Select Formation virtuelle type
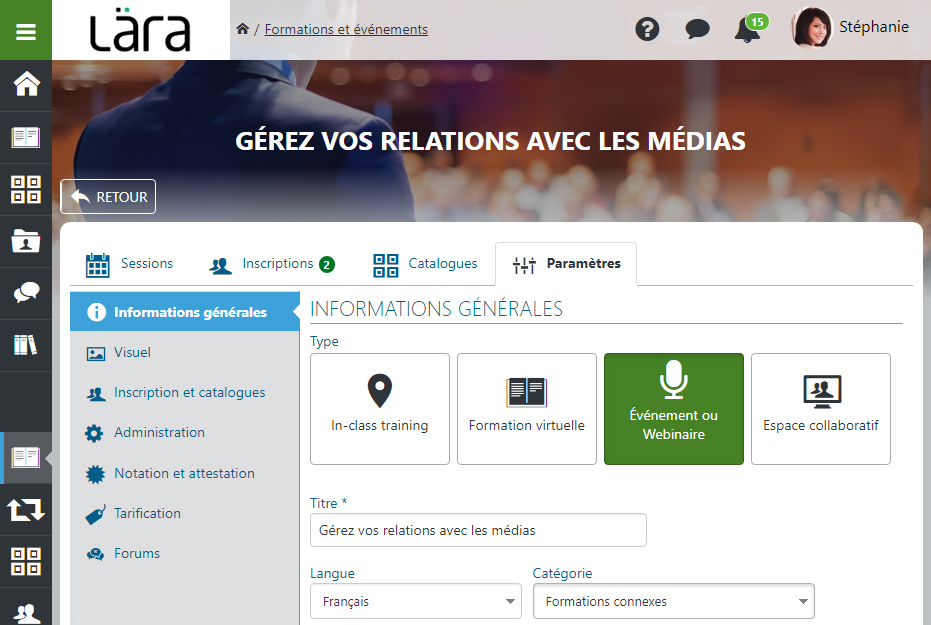Image resolution: width=931 pixels, height=625 pixels. 527,409
